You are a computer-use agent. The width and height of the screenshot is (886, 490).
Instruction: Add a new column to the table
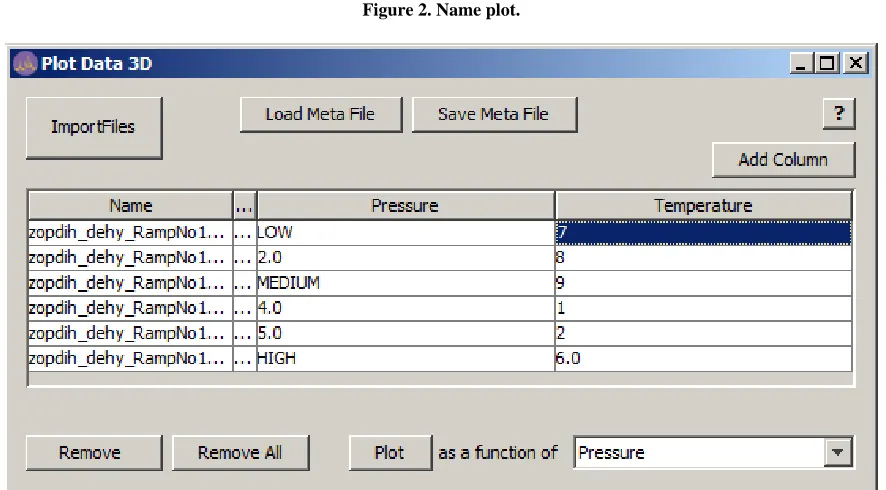(783, 160)
